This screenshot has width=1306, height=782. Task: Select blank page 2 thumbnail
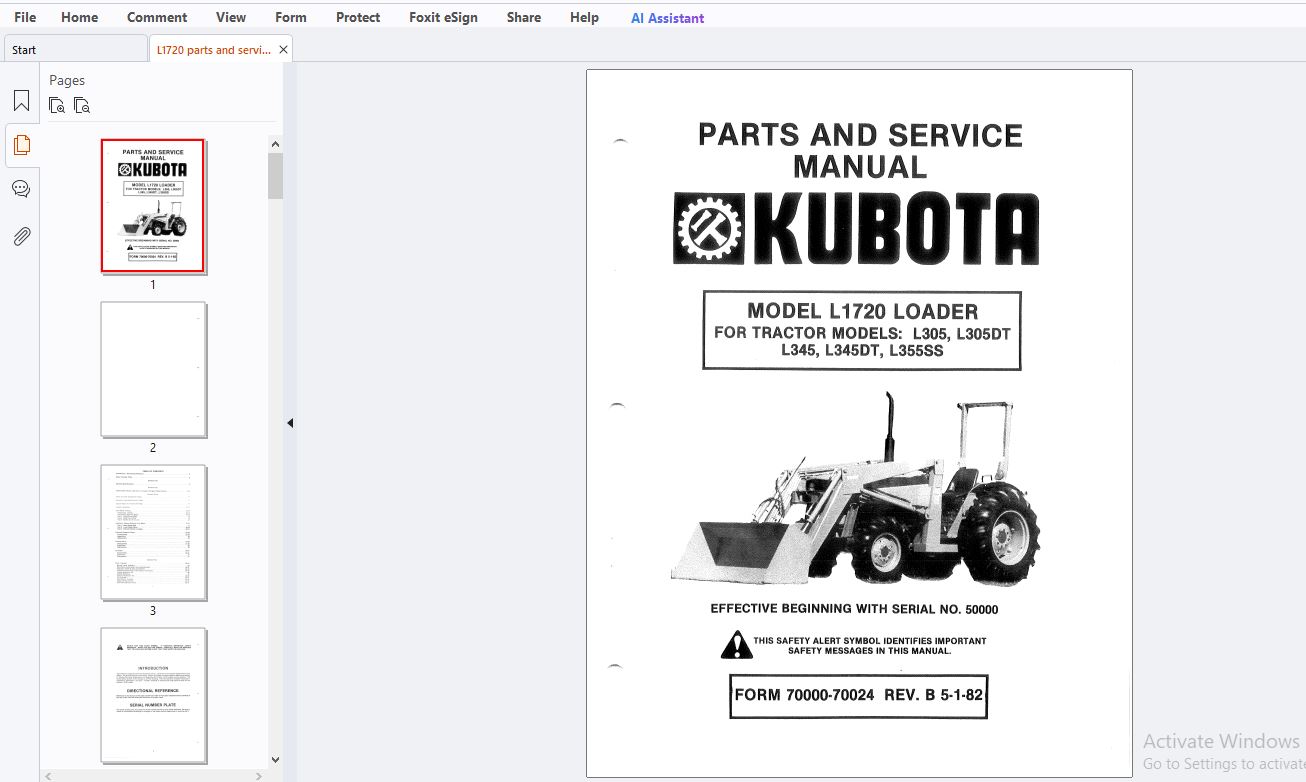153,369
